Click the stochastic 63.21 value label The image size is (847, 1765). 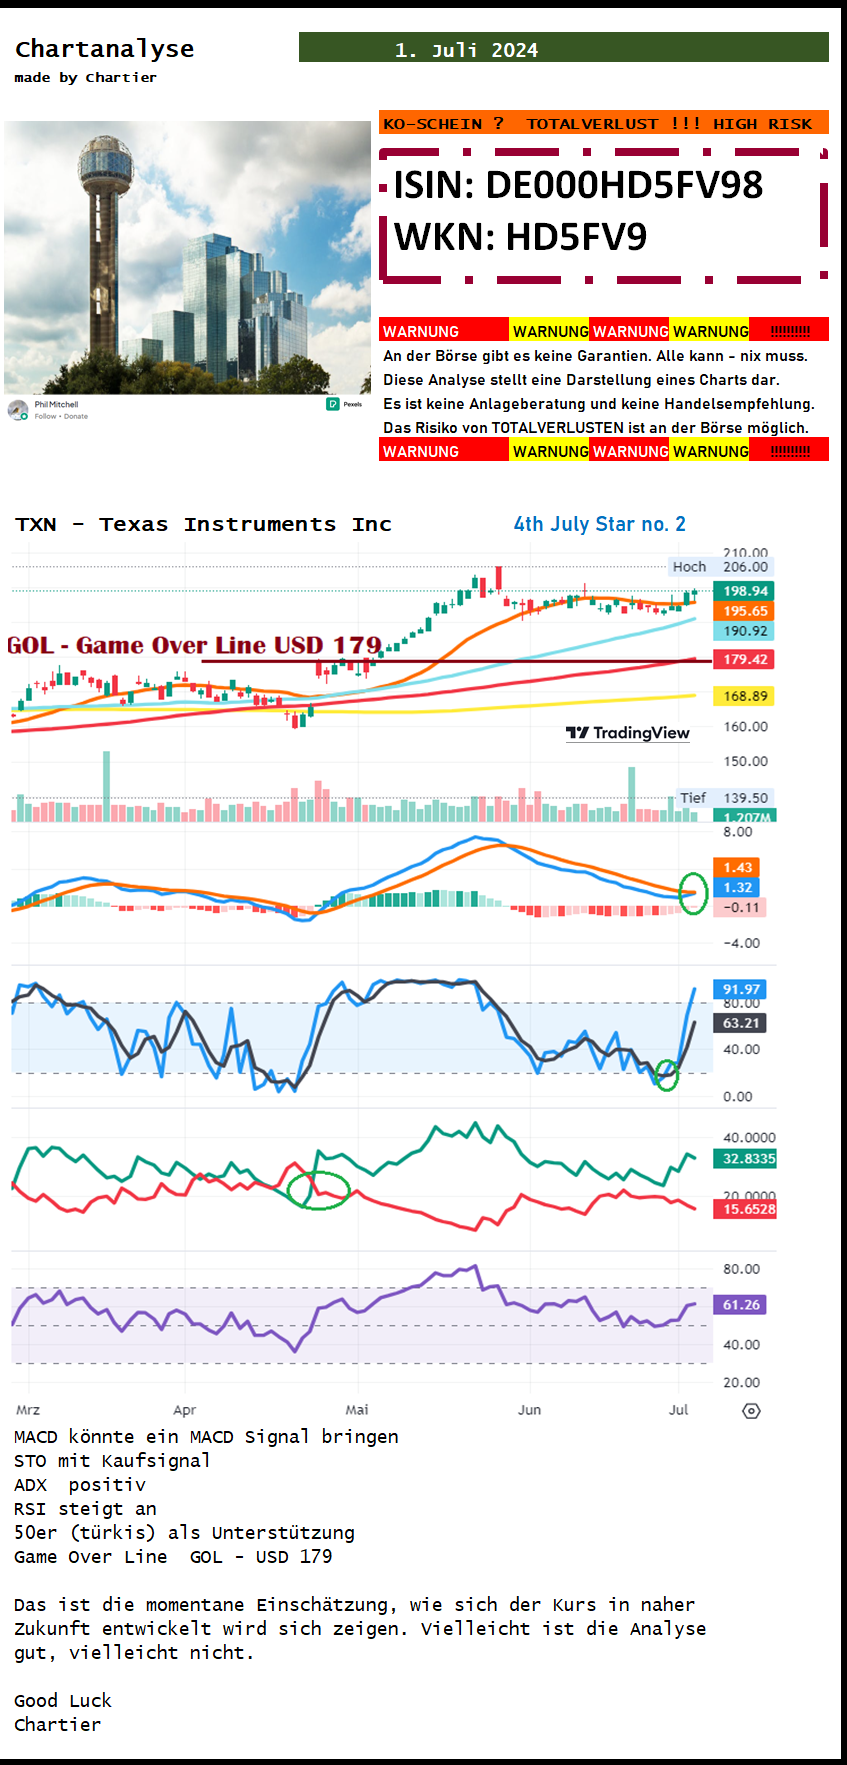pyautogui.click(x=741, y=1023)
